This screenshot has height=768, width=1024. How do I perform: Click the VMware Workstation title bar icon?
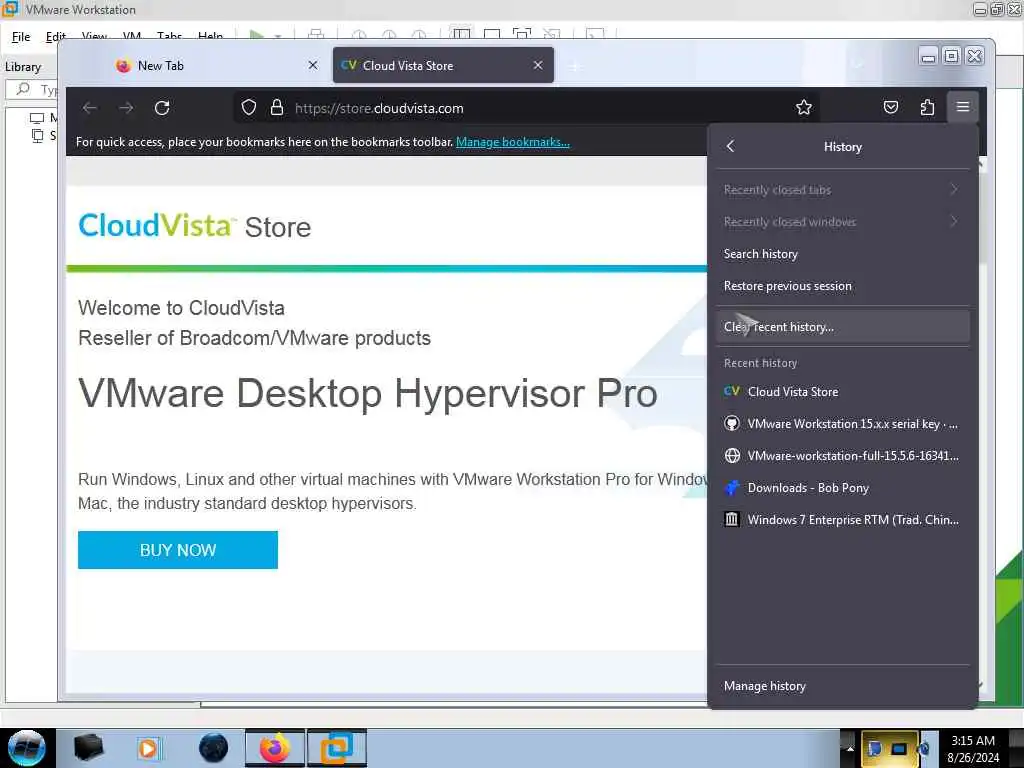[x=10, y=9]
